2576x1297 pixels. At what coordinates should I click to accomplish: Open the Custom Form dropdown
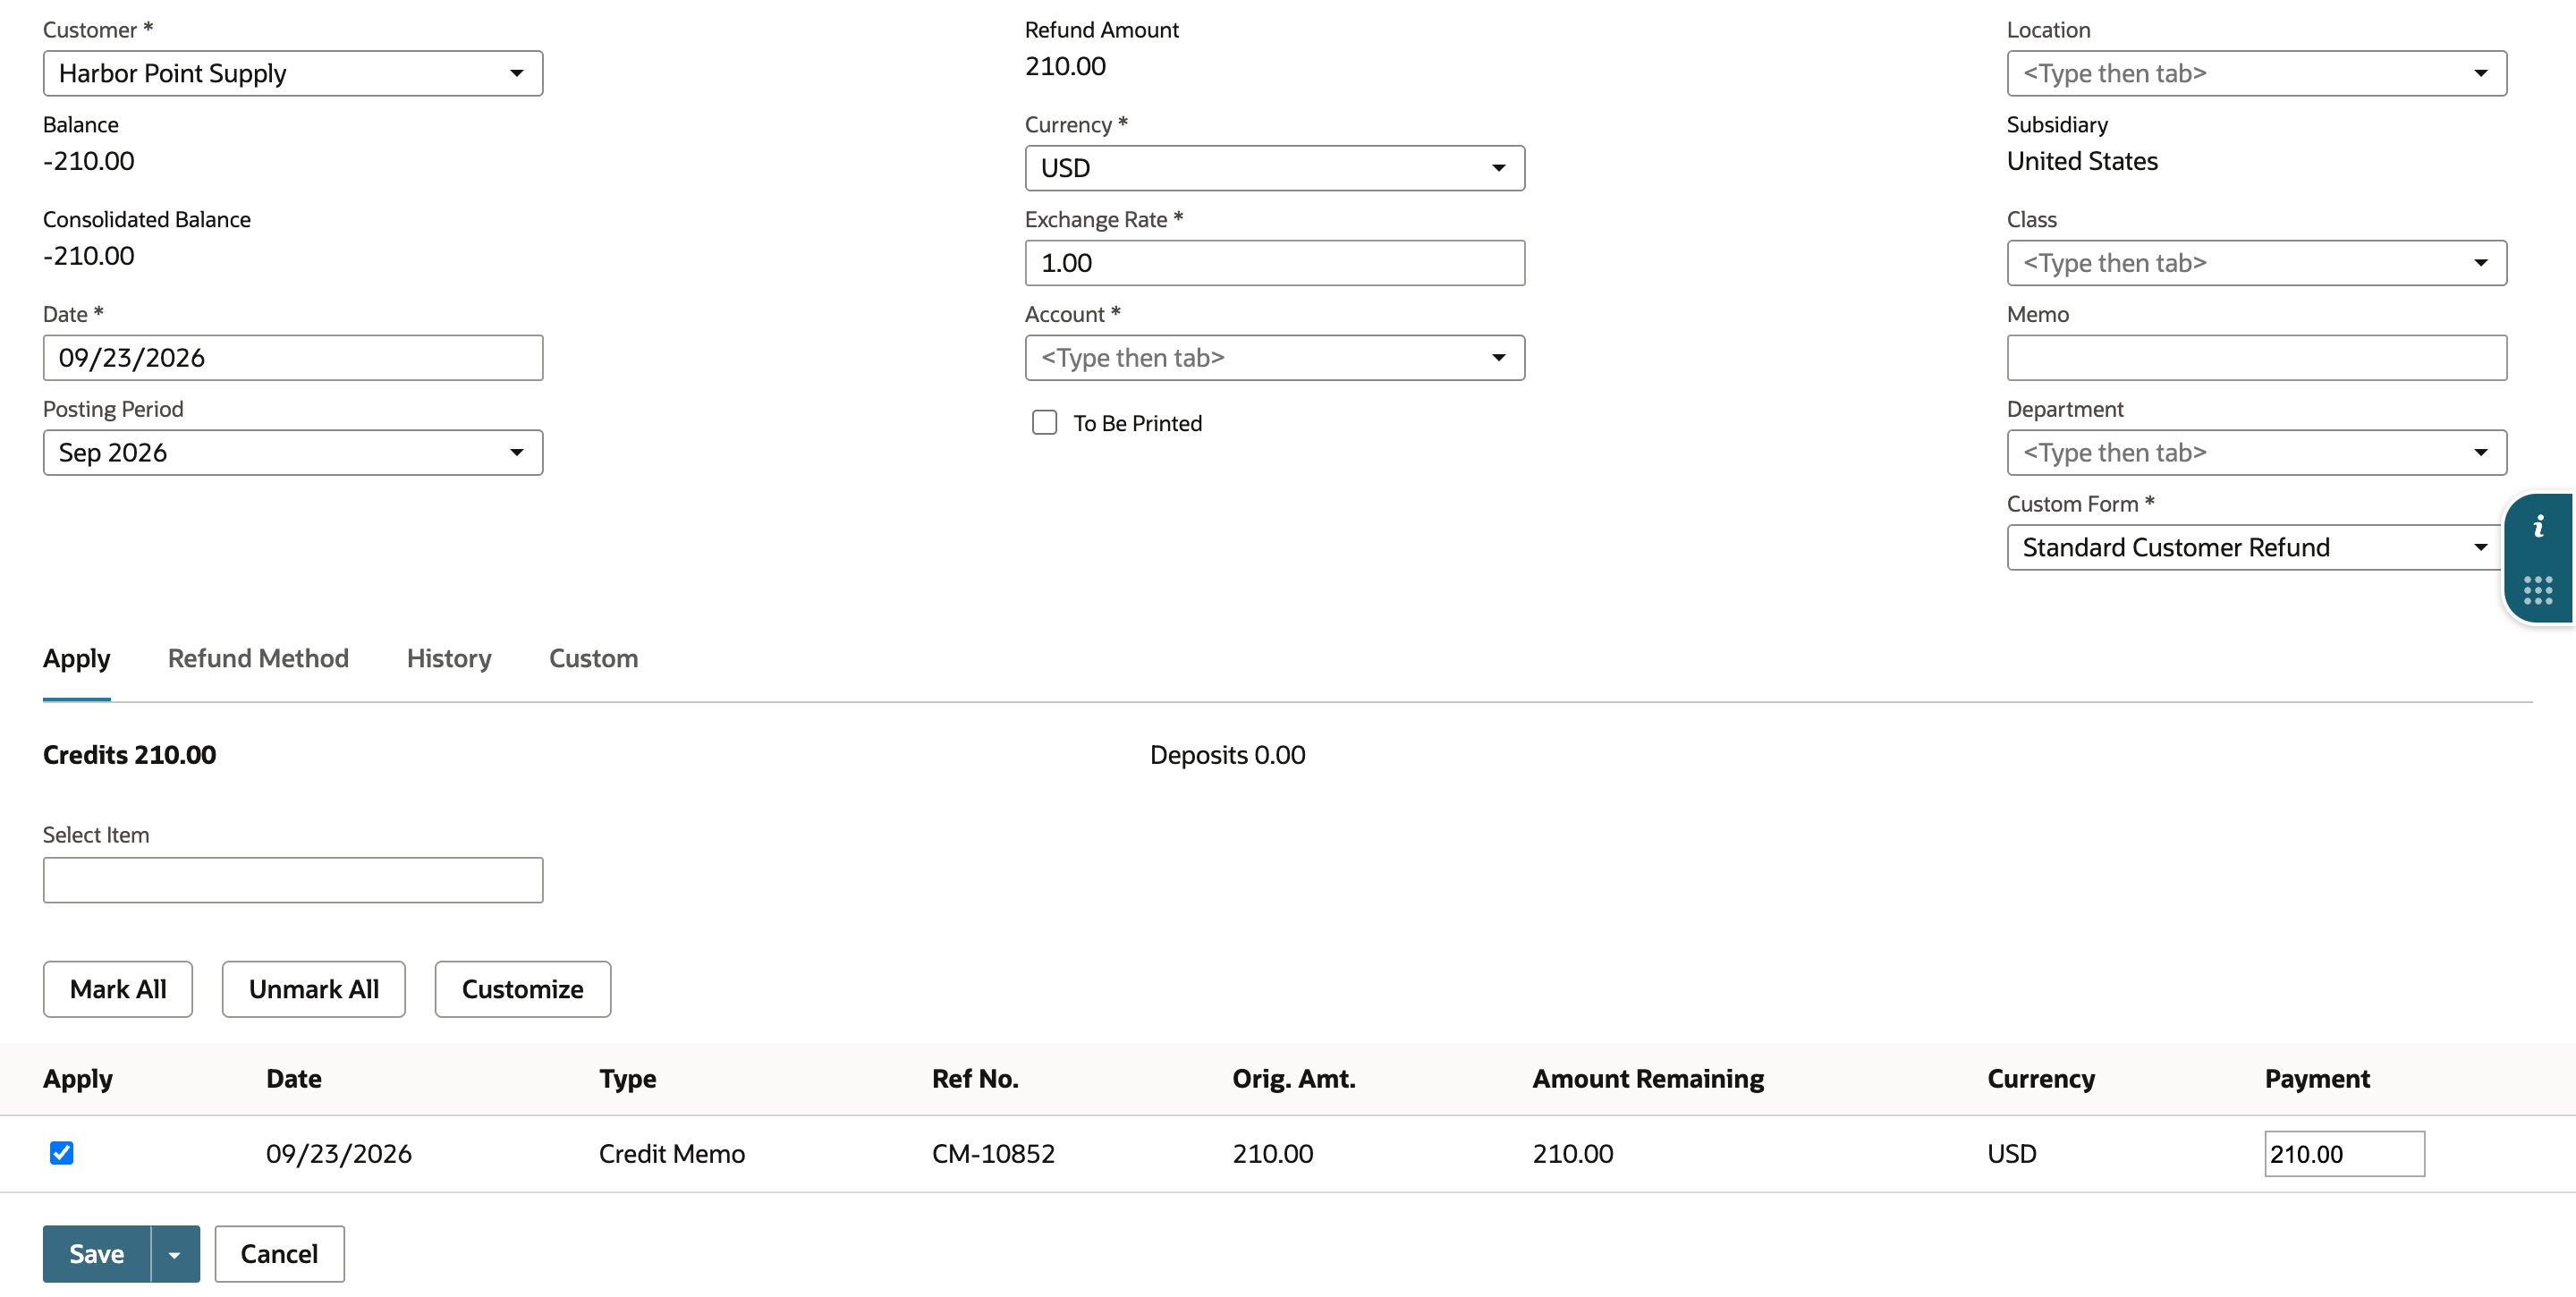click(2256, 547)
